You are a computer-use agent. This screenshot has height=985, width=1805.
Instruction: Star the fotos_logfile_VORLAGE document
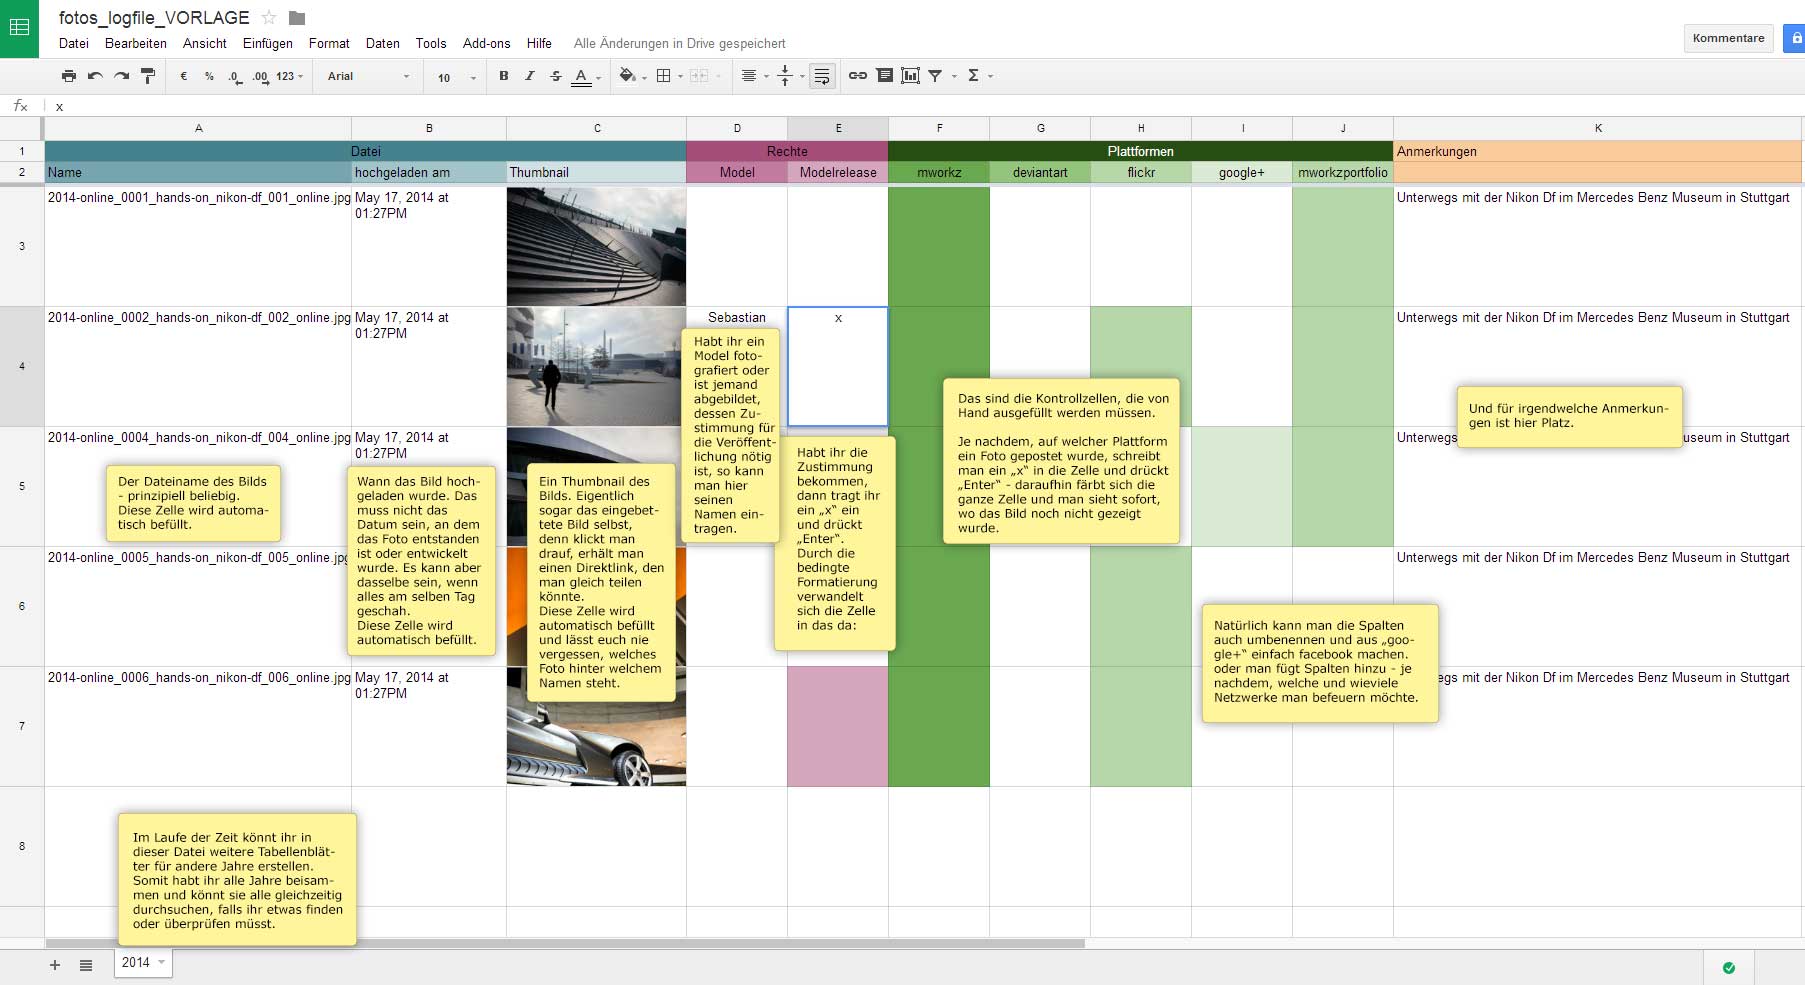click(269, 18)
